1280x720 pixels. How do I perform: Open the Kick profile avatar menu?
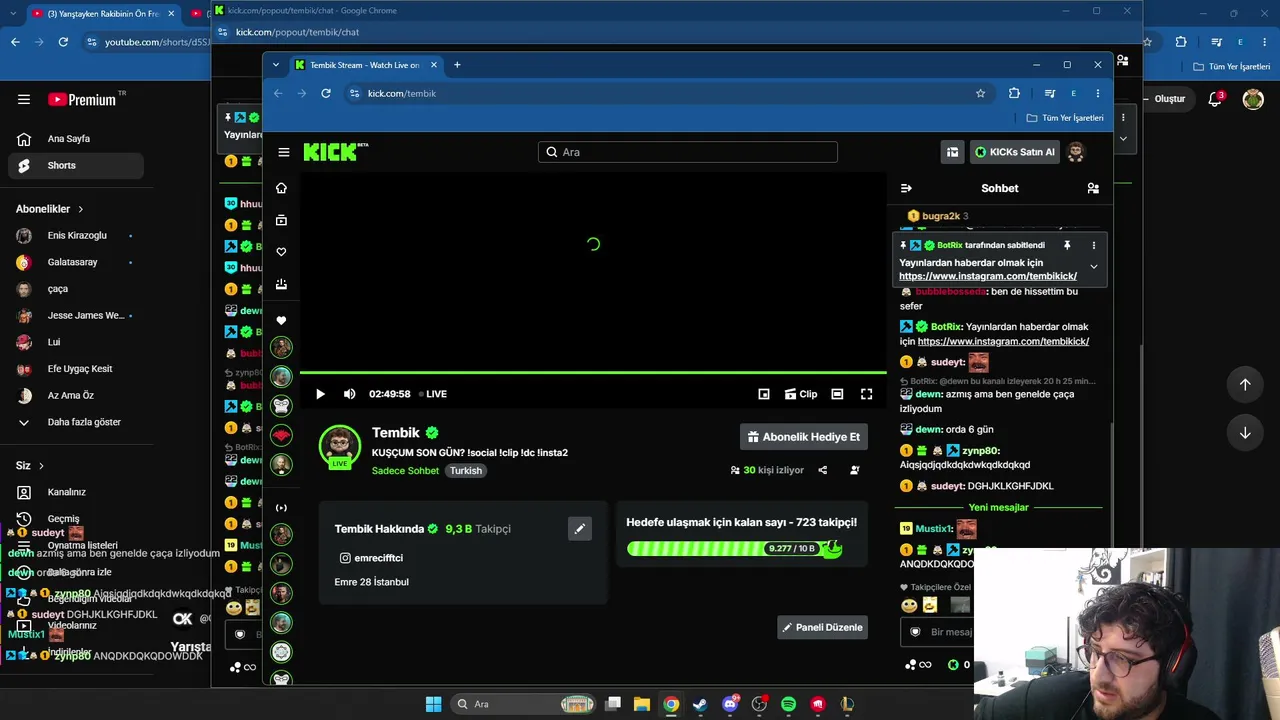(1076, 152)
